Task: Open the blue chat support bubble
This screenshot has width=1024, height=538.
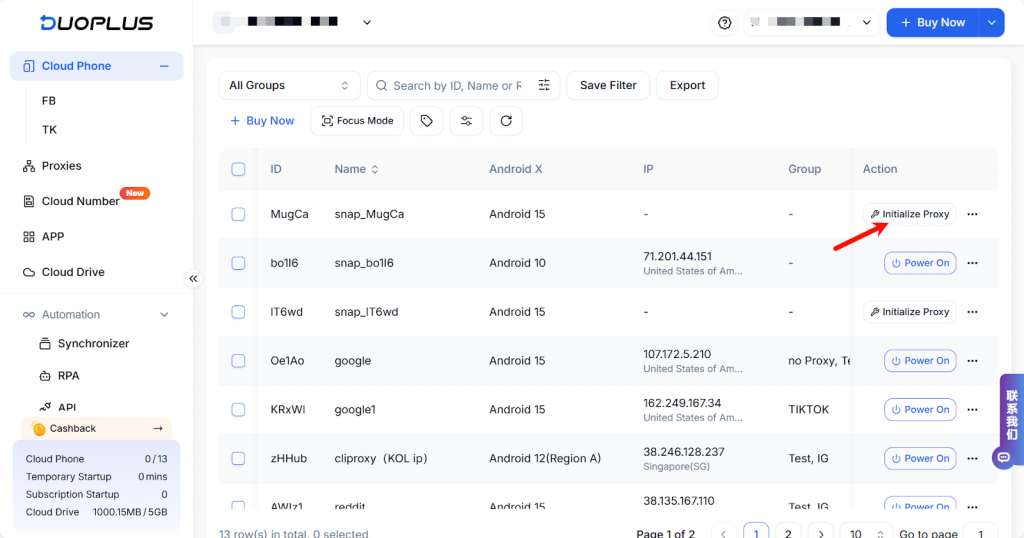Action: pos(1003,457)
